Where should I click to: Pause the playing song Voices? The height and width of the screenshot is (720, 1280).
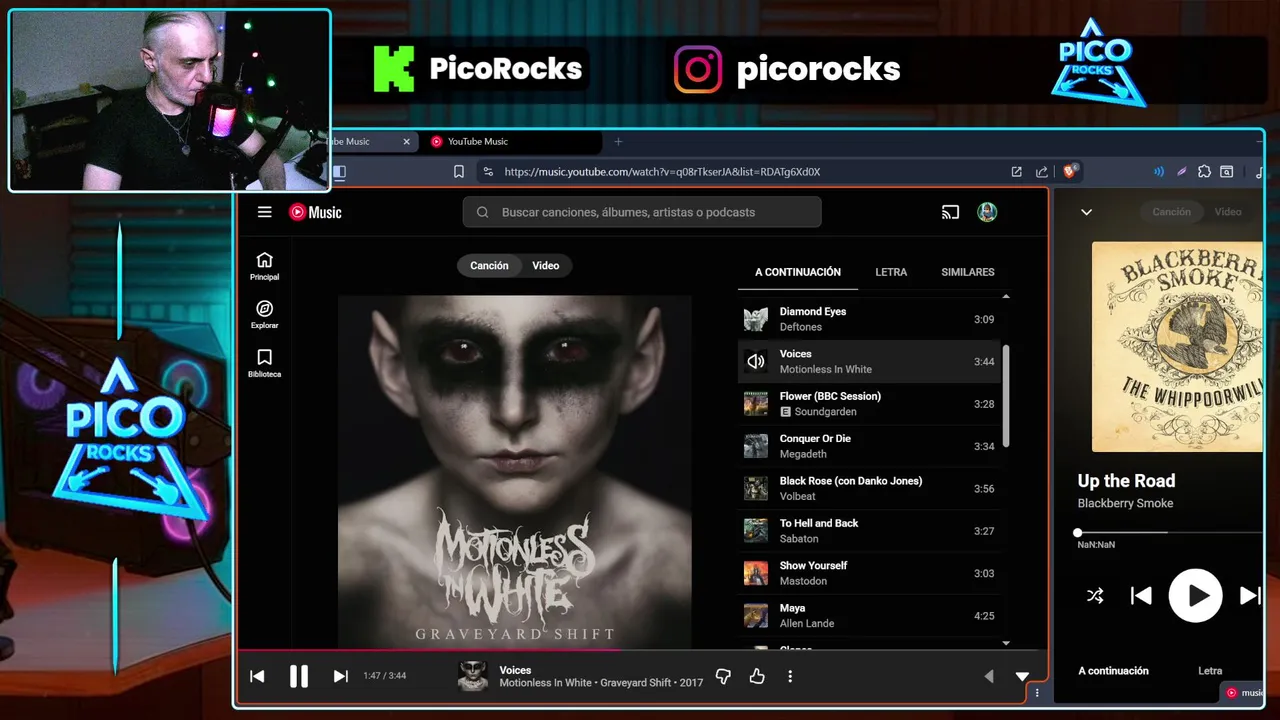(298, 676)
